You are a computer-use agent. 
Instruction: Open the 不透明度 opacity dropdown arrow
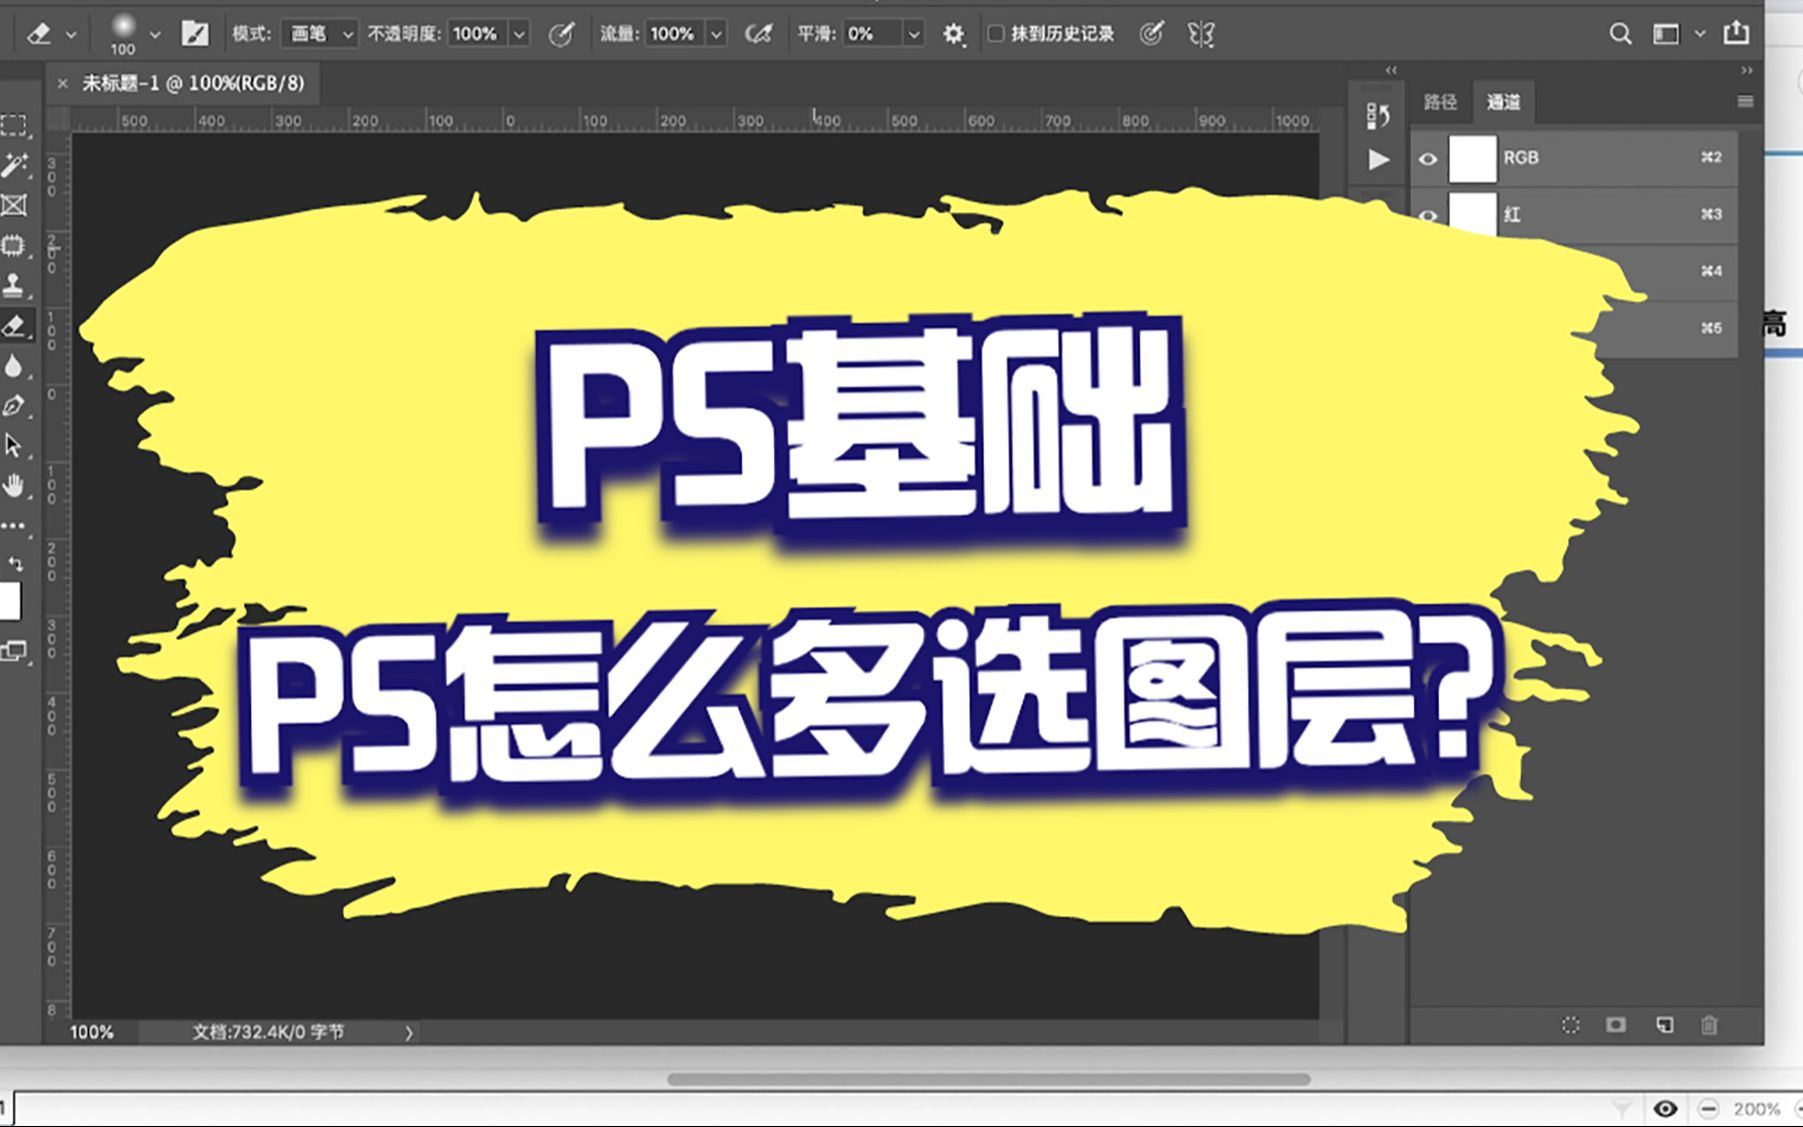coord(519,33)
